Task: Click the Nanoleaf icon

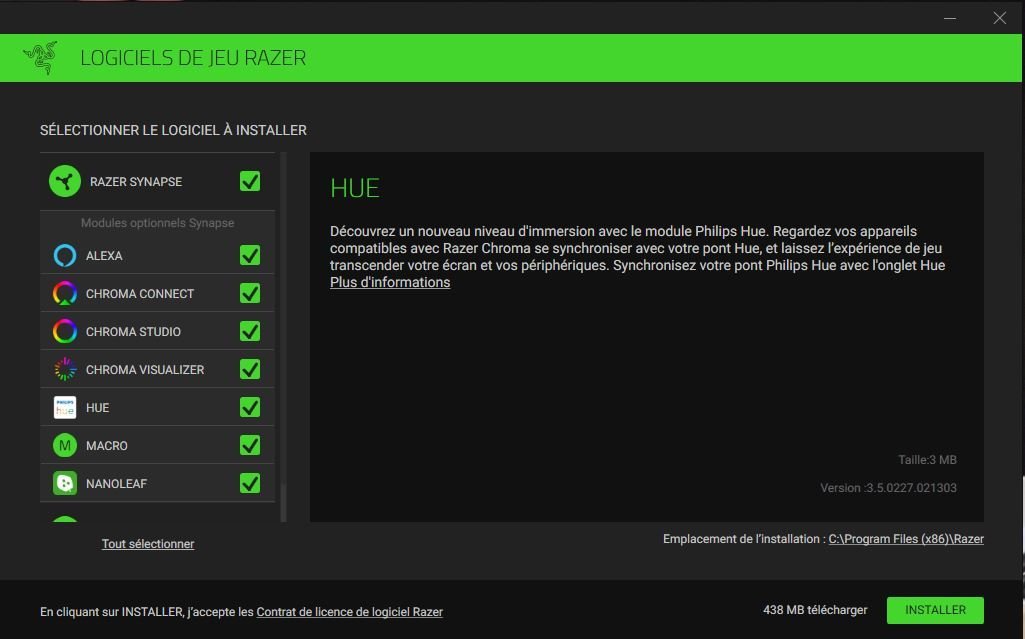Action: (65, 484)
